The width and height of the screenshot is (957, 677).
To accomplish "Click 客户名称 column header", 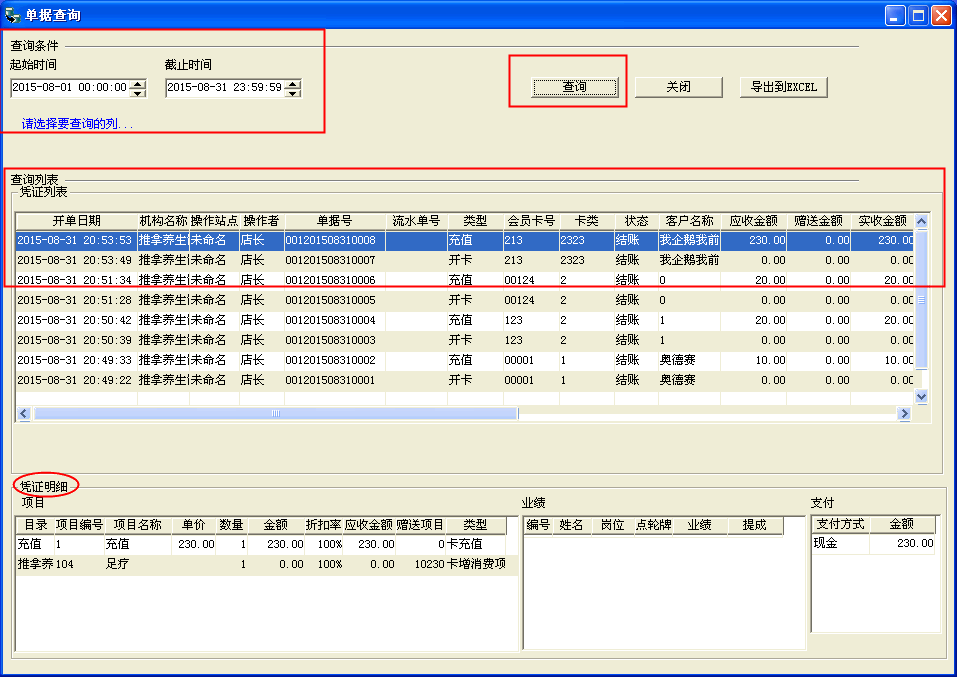I will 689,221.
